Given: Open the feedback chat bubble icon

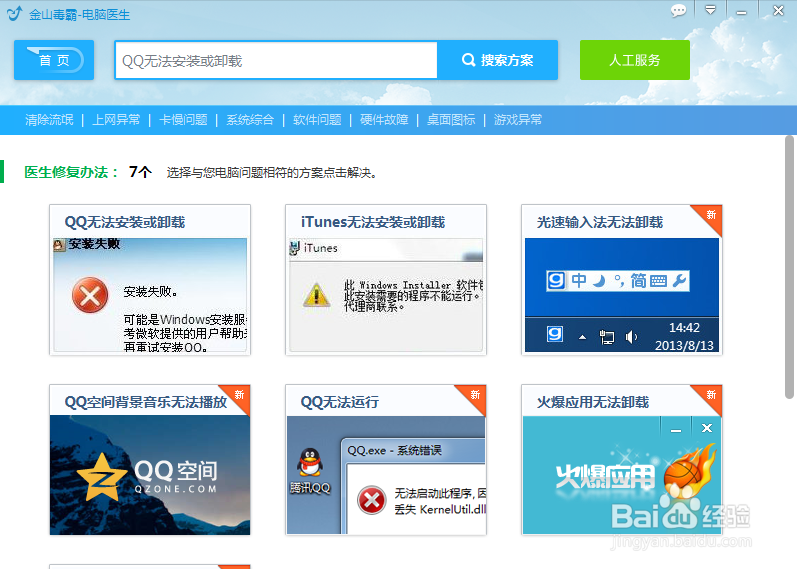Looking at the screenshot, I should (x=678, y=11).
